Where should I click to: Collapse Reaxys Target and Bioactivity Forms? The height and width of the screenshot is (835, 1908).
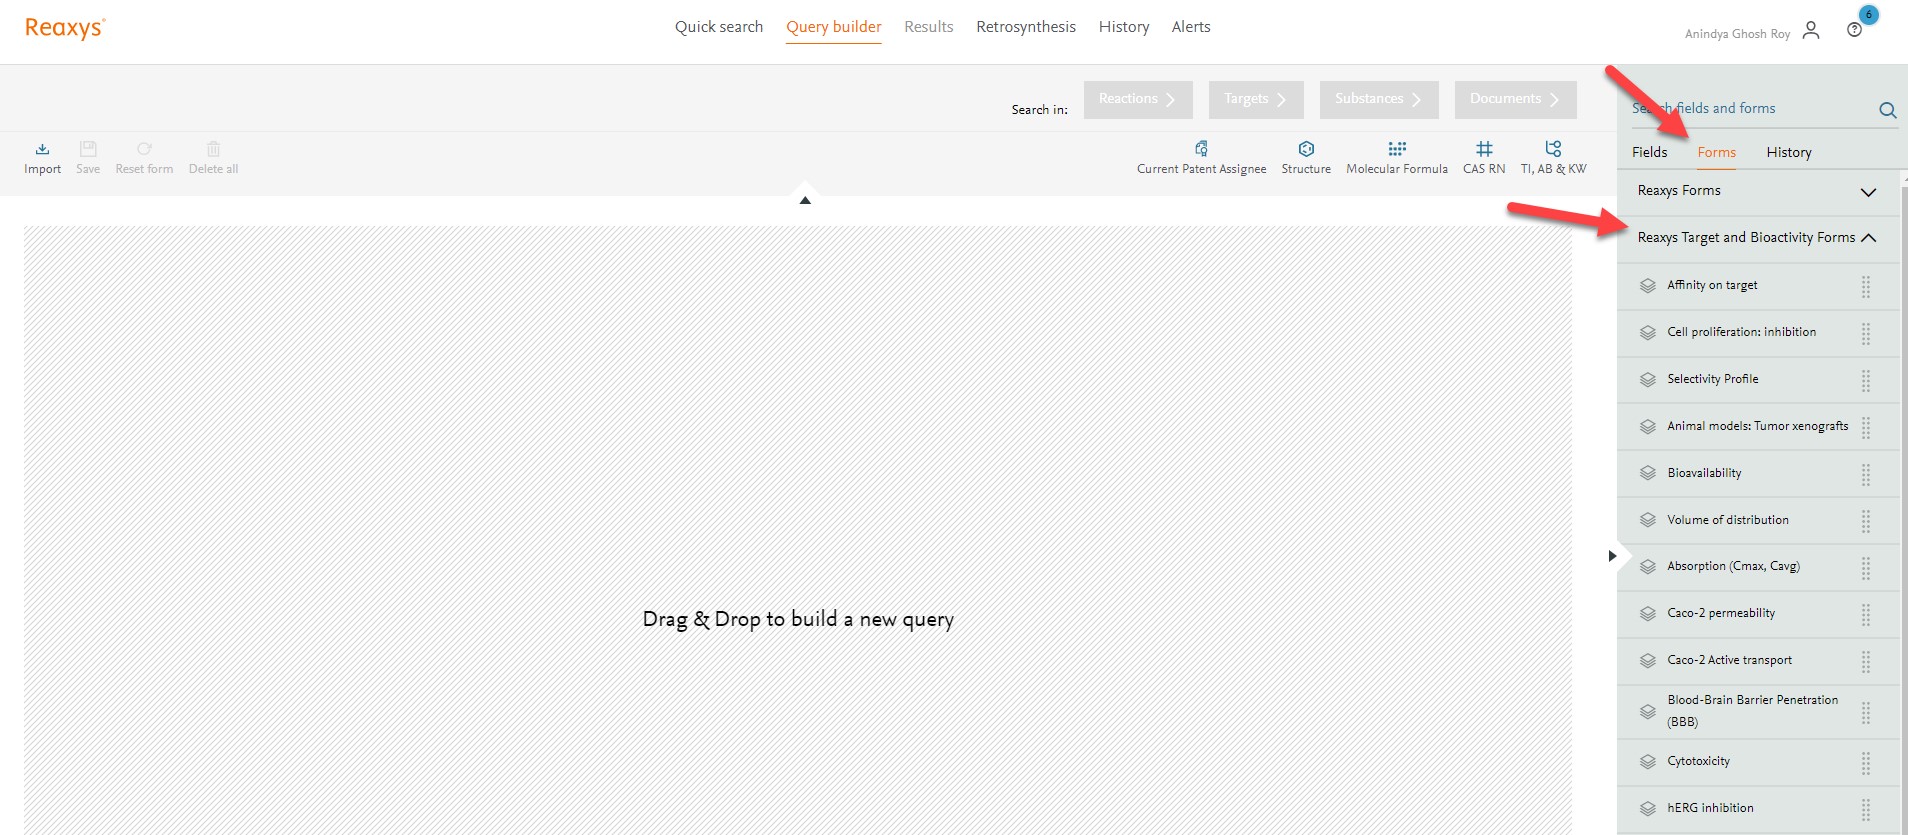click(1867, 238)
